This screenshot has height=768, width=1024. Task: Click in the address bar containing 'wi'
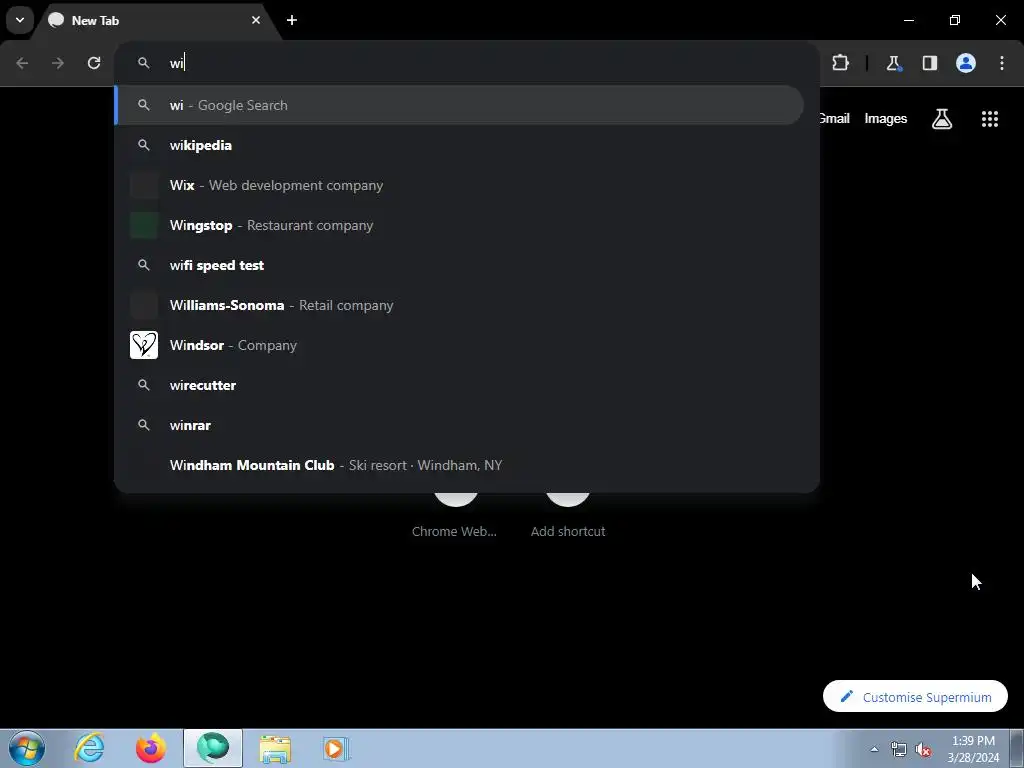pos(466,63)
